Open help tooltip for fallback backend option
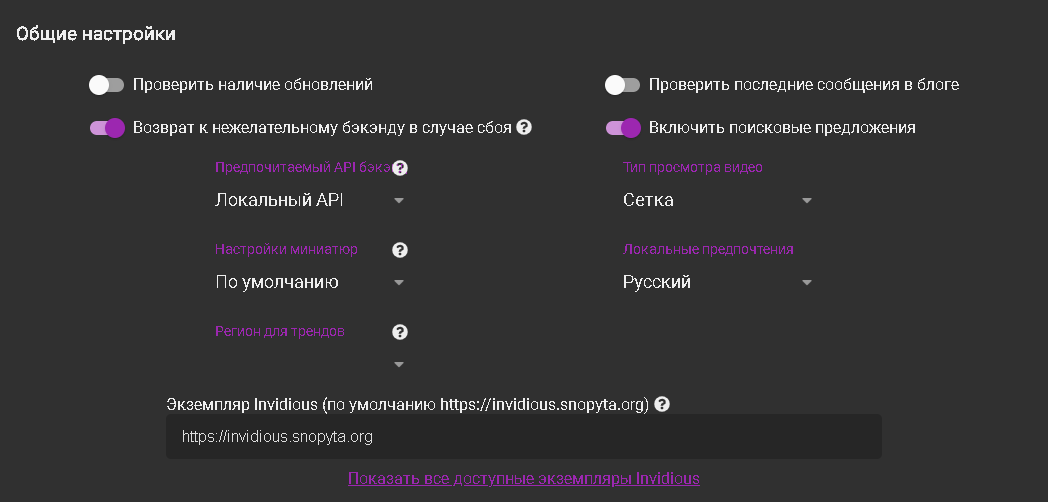The height and width of the screenshot is (502, 1048). [x=524, y=128]
